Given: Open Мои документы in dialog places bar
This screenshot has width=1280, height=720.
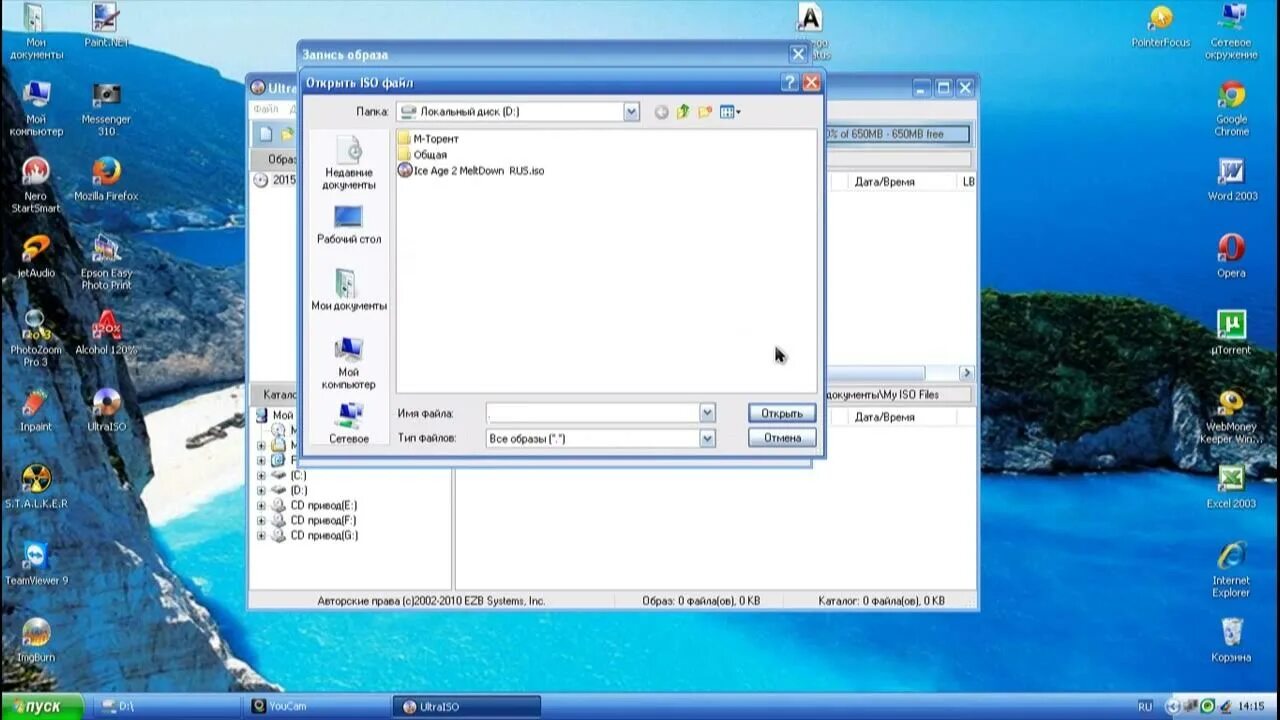Looking at the screenshot, I should click(348, 290).
